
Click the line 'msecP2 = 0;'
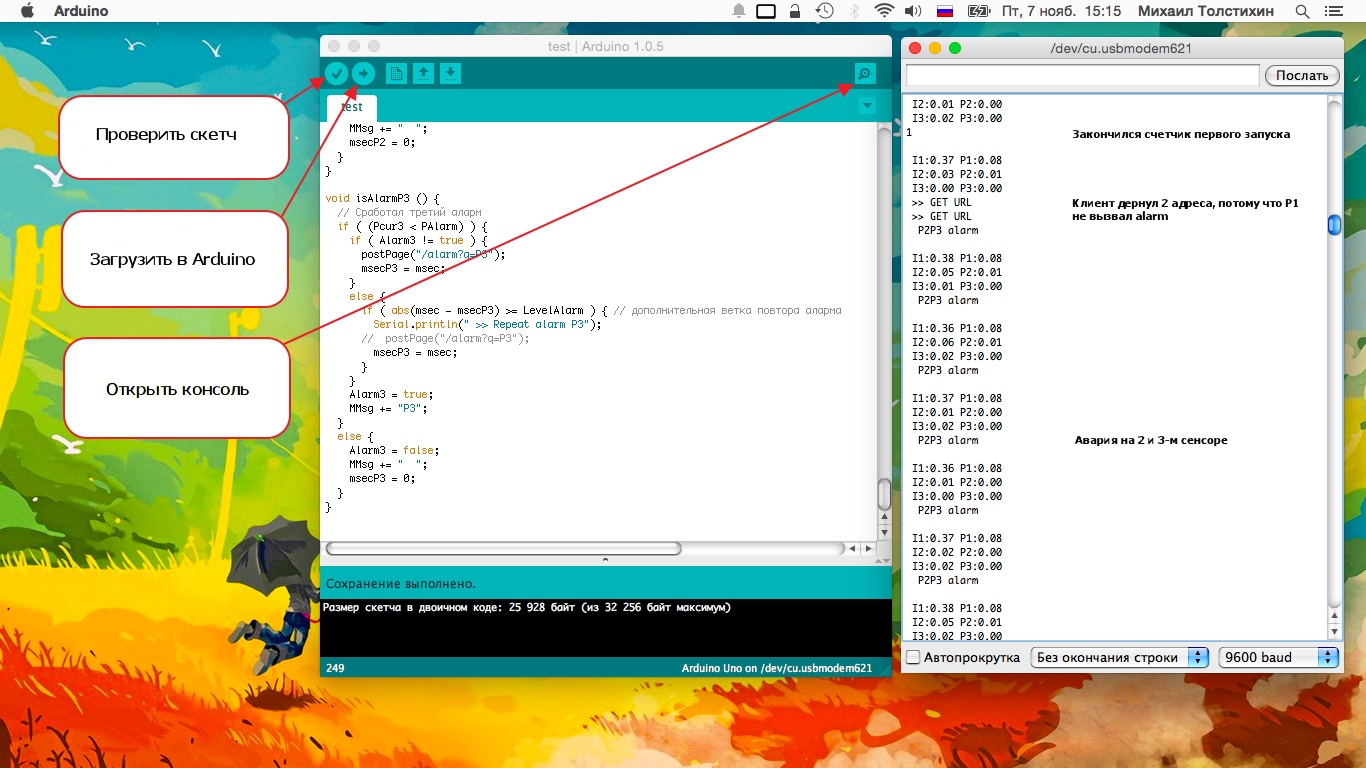[x=381, y=142]
